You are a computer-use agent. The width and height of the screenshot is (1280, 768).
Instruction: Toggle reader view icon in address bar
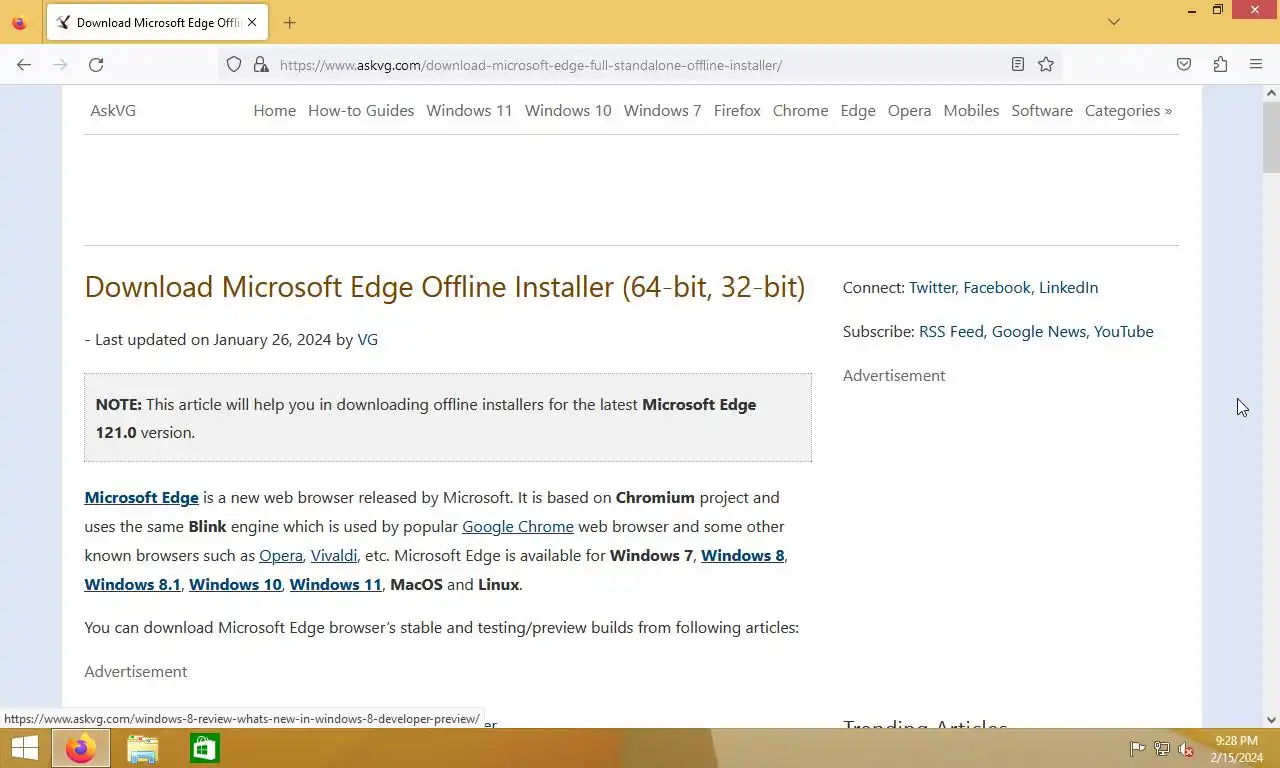1018,65
